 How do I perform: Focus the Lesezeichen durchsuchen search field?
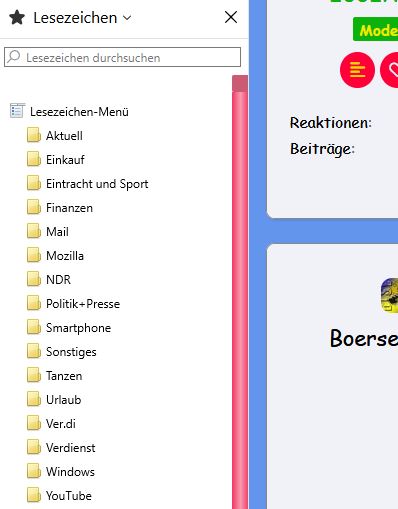coord(122,57)
